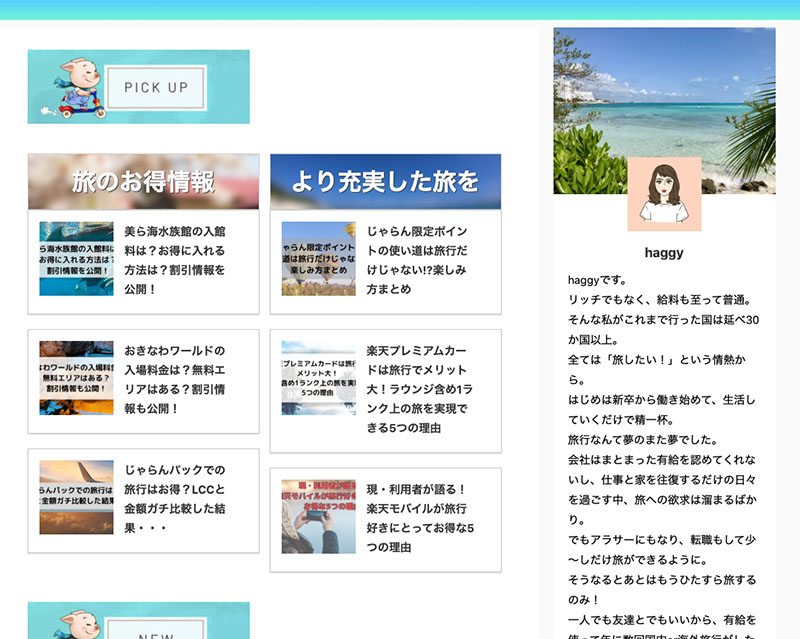
Task: Click the 楽天プレミアムカード article thumbnail
Action: pyautogui.click(x=318, y=378)
